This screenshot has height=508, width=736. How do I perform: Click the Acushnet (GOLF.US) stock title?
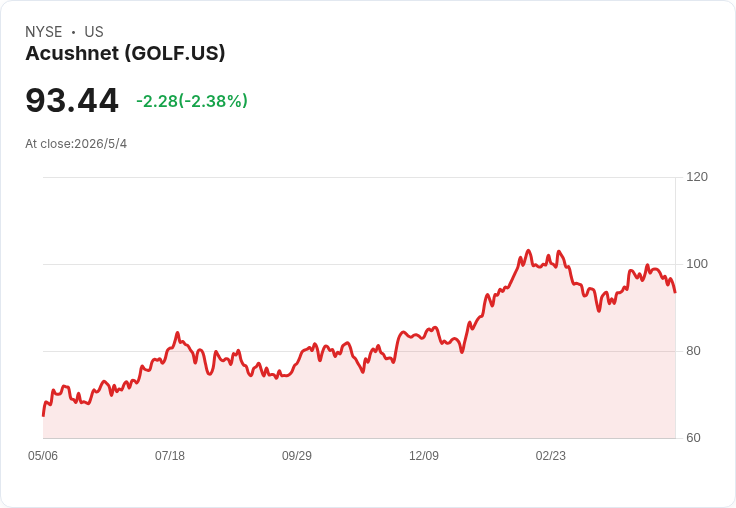click(125, 53)
